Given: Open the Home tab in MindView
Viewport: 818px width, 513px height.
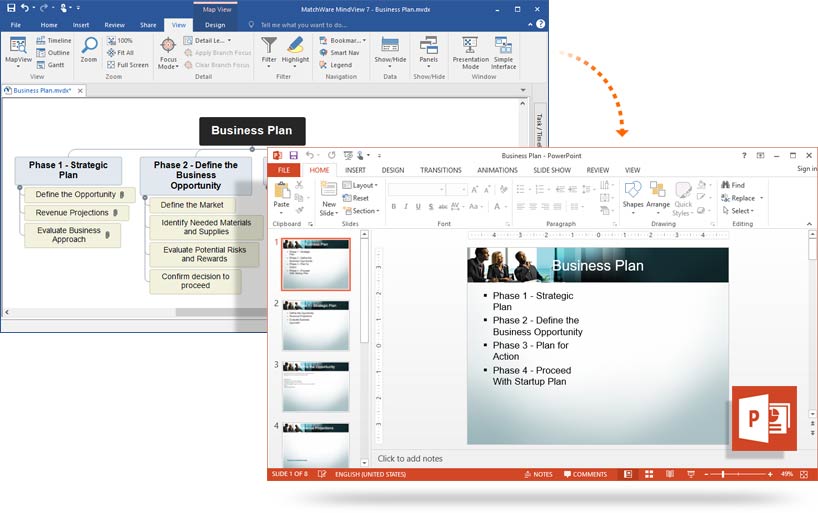Looking at the screenshot, I should [x=49, y=25].
